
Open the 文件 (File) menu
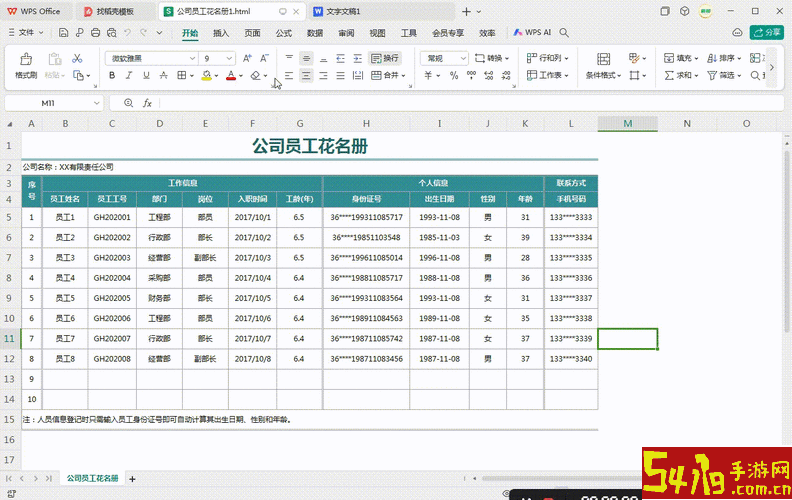tap(26, 32)
